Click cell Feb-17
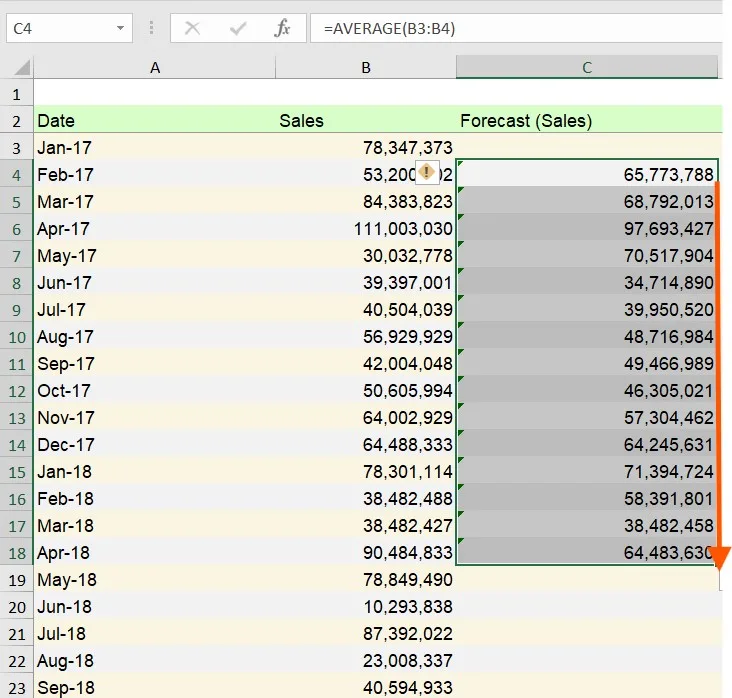Screen dimensions: 732x698 click(x=155, y=175)
